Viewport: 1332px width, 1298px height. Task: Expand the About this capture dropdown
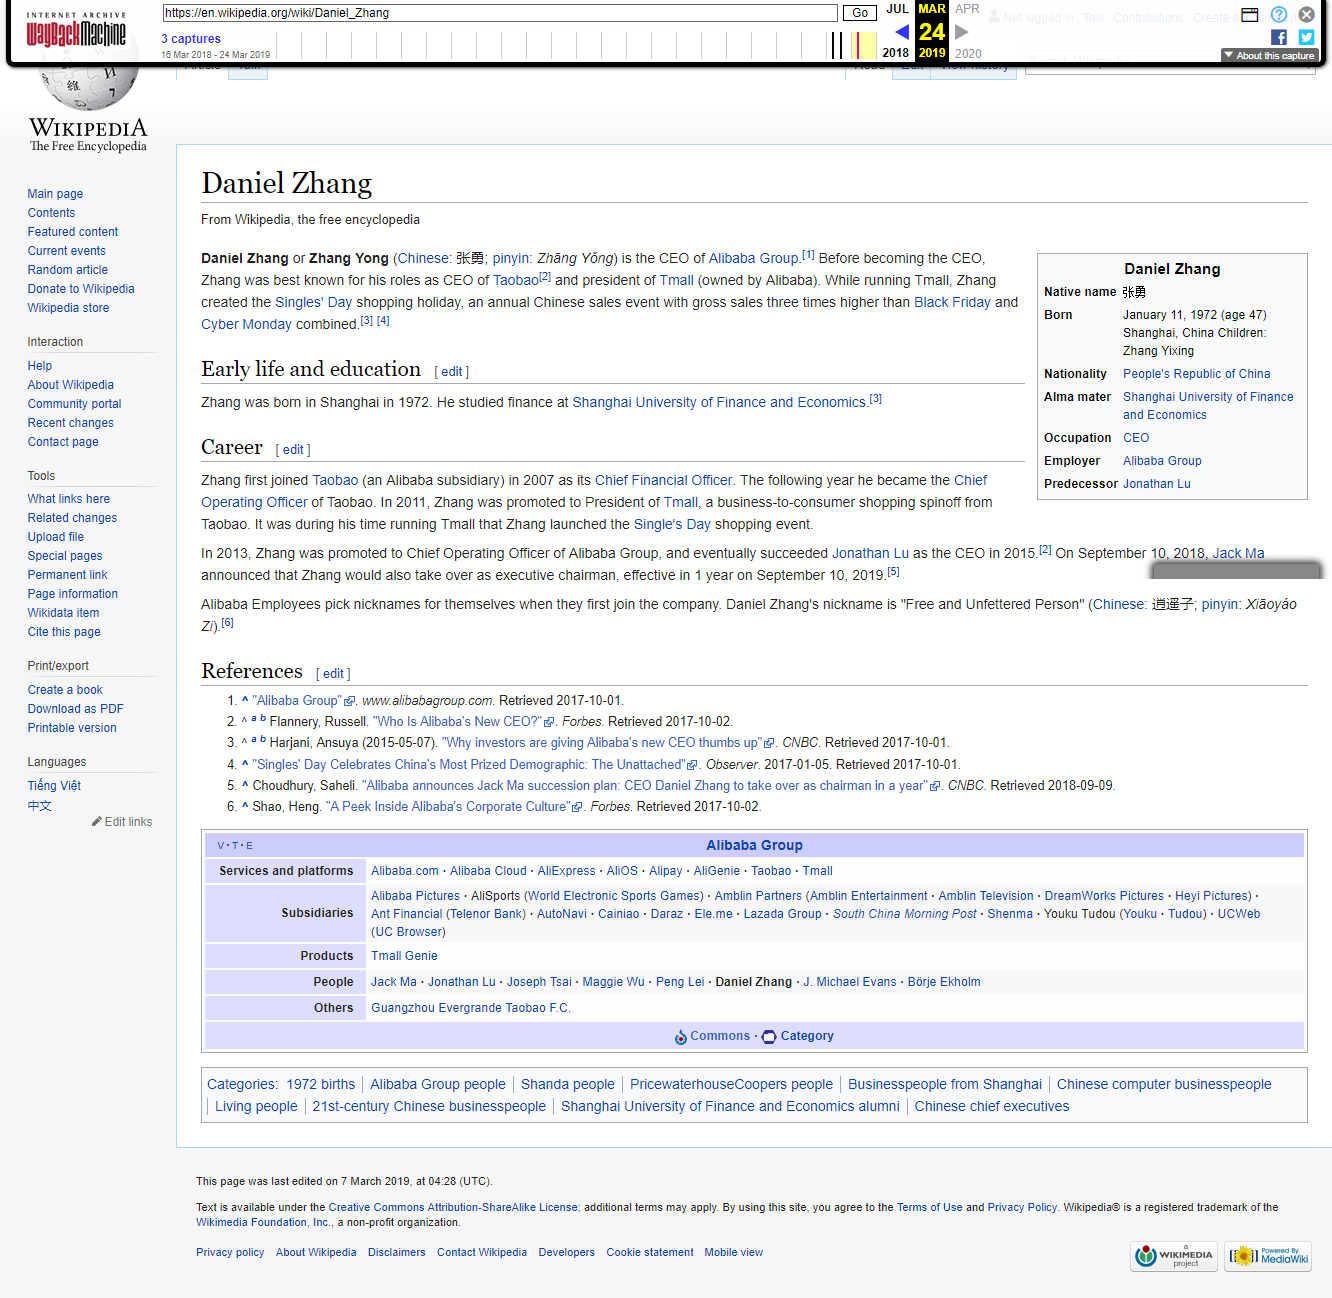(1269, 56)
